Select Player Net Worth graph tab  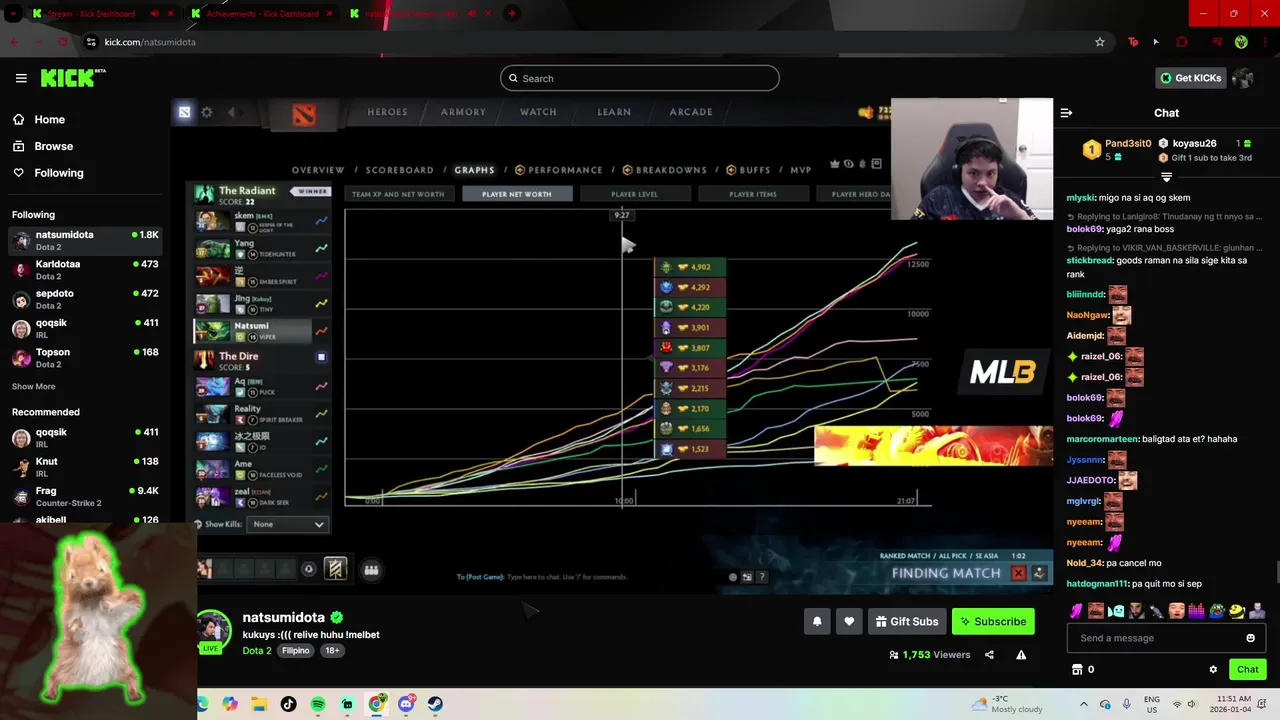pyautogui.click(x=517, y=194)
